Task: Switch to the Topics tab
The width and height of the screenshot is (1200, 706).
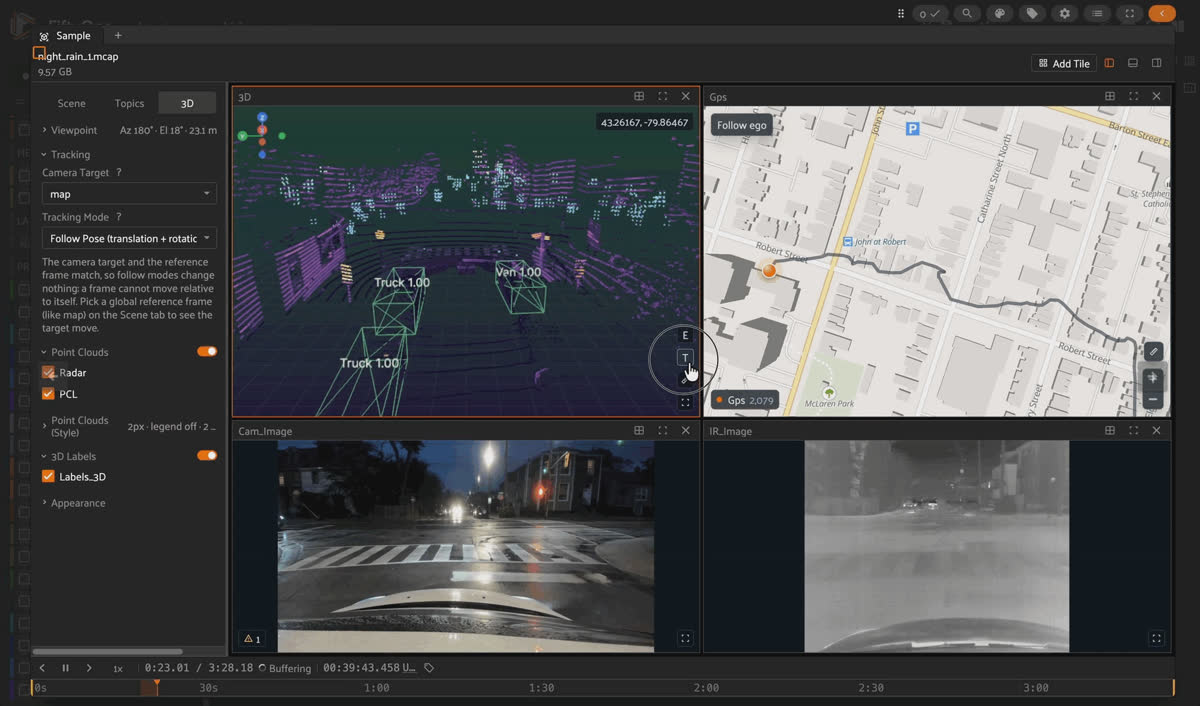Action: (x=129, y=103)
